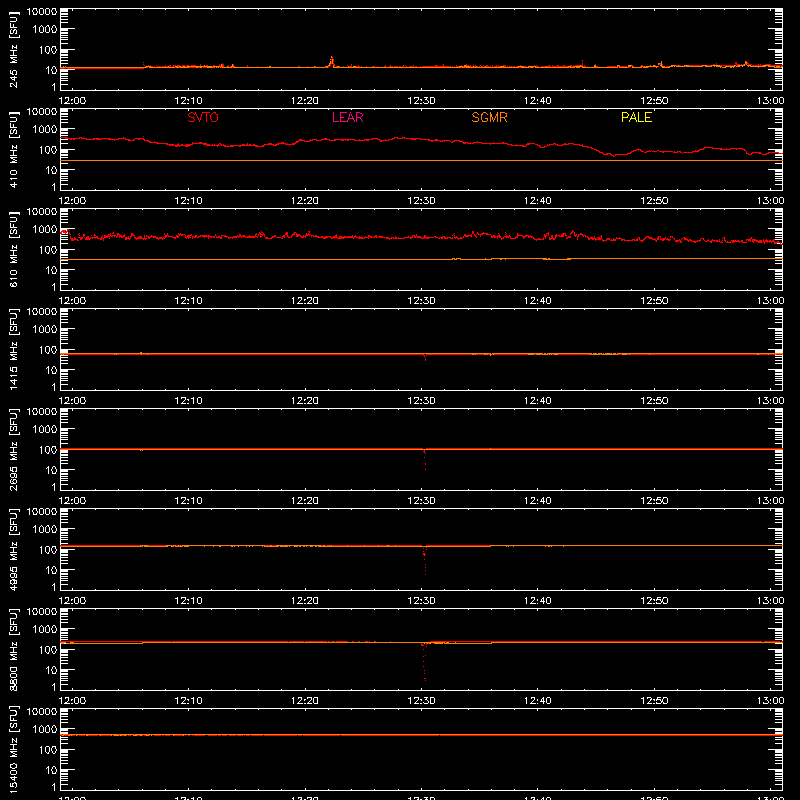Click the 8800 MHz dropout points near 12:30
The width and height of the screenshot is (800, 800).
point(424,662)
